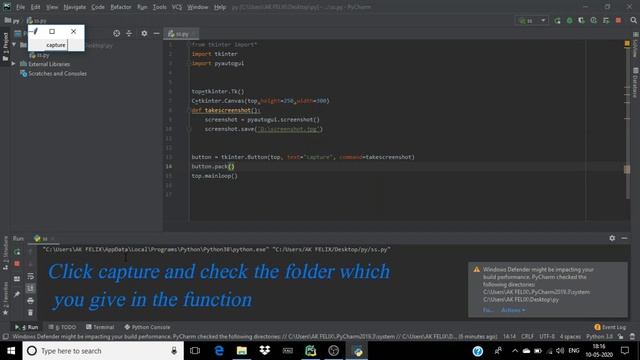Hide the Run panel with minus icon

click(x=624, y=238)
